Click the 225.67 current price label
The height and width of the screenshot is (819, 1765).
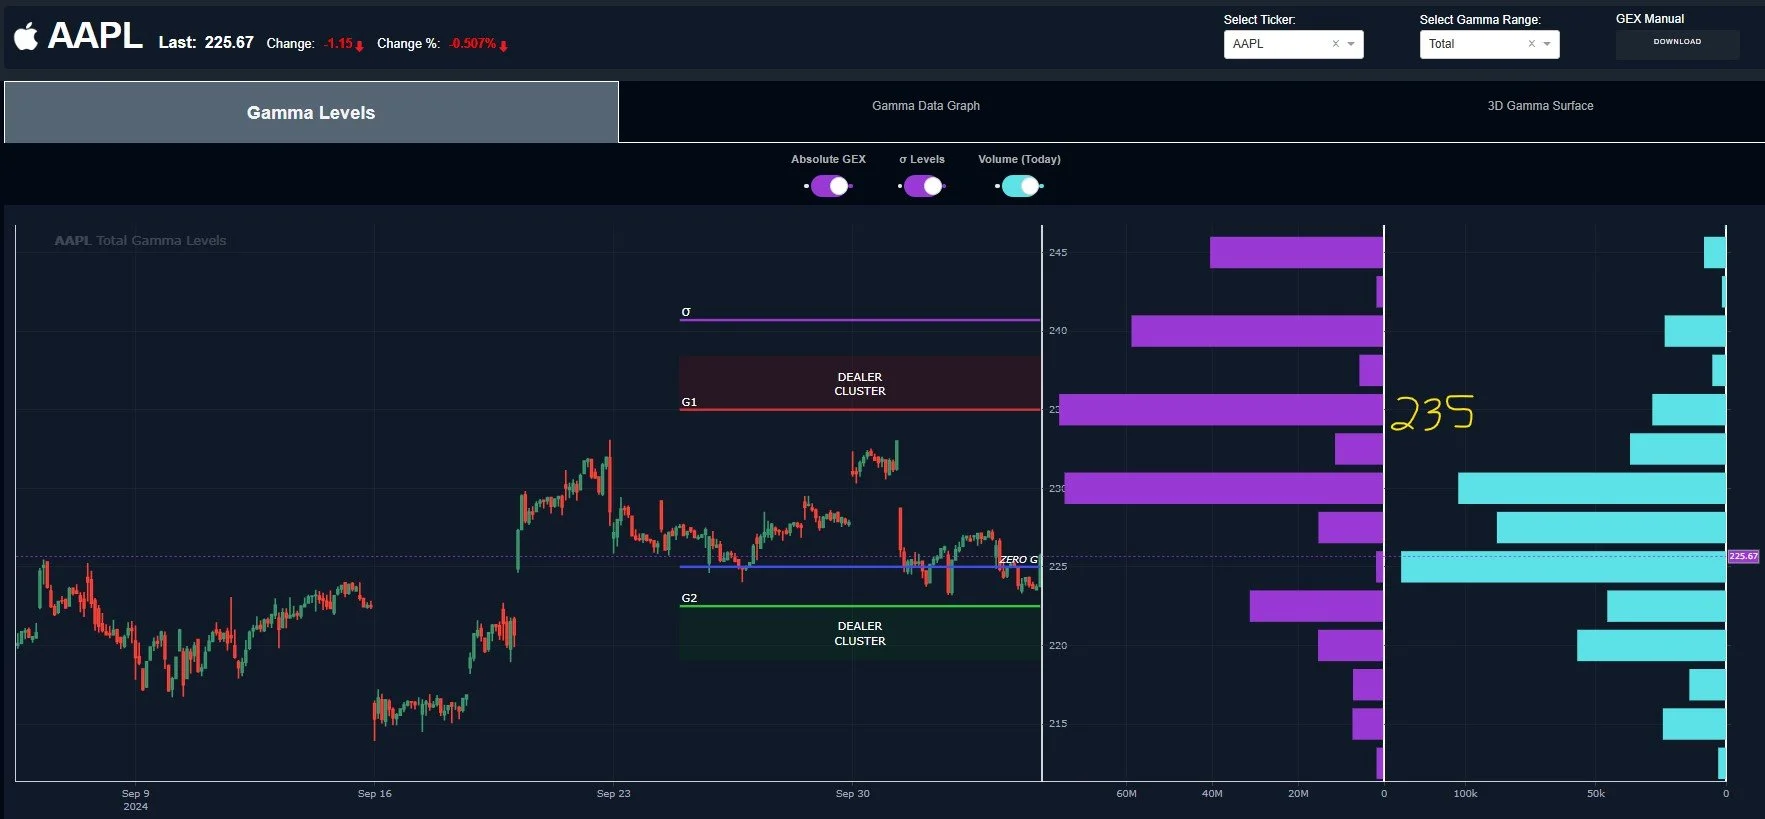[x=1743, y=556]
